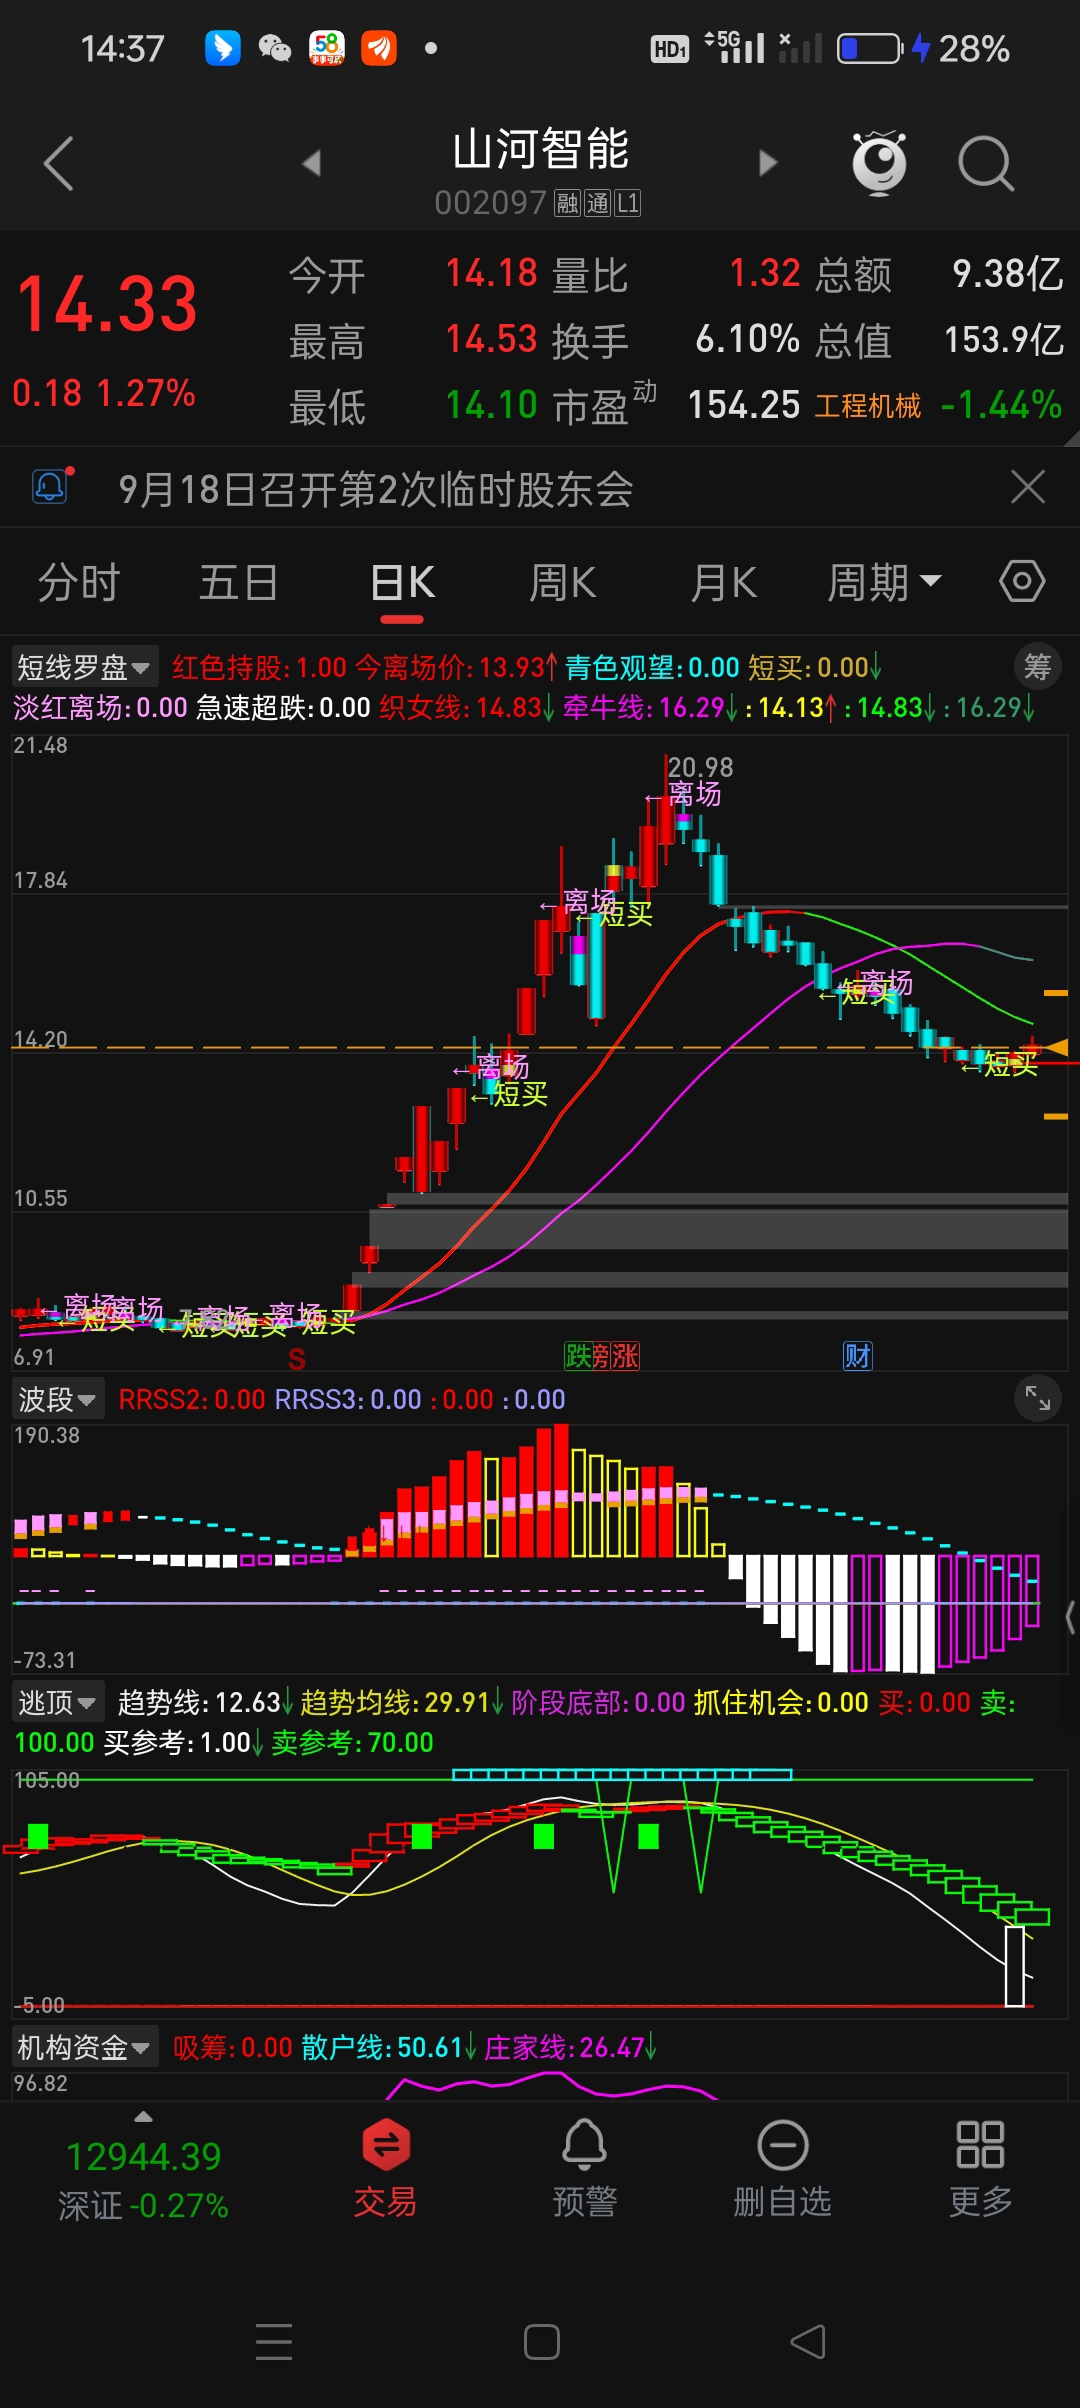Go back using the left chevron
Viewport: 1080px width, 2408px height.
[x=58, y=163]
